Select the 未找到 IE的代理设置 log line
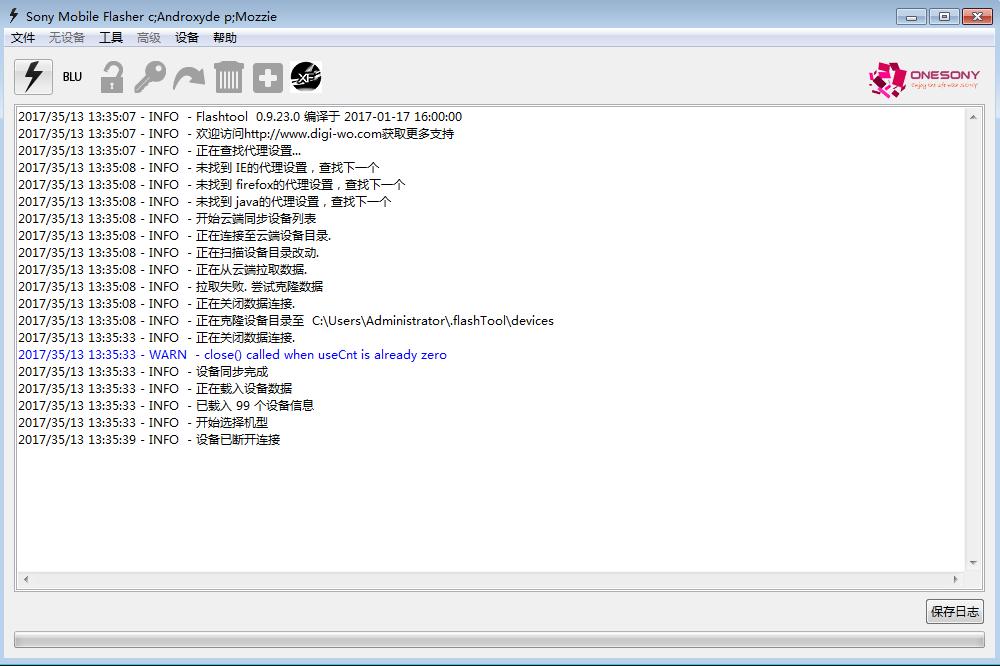Image resolution: width=1000 pixels, height=666 pixels. (198, 168)
